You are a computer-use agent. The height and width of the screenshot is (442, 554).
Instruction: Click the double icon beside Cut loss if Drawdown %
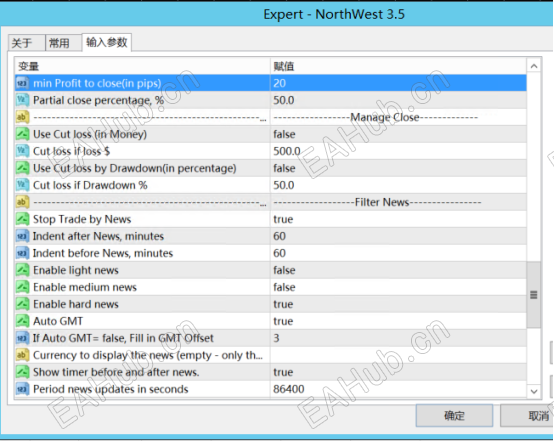(22, 185)
